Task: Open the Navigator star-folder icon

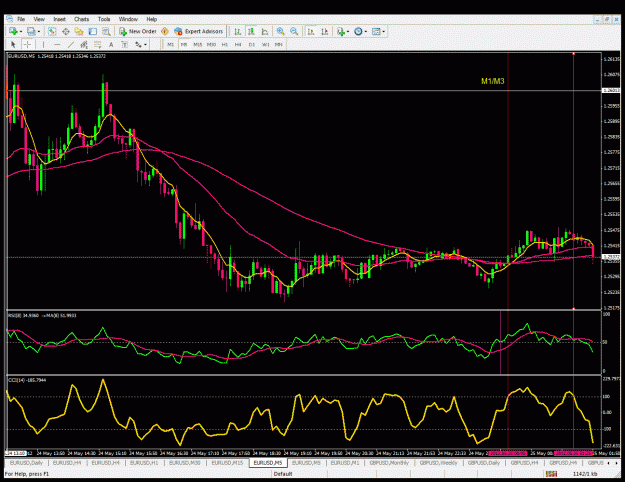Action: pos(79,31)
